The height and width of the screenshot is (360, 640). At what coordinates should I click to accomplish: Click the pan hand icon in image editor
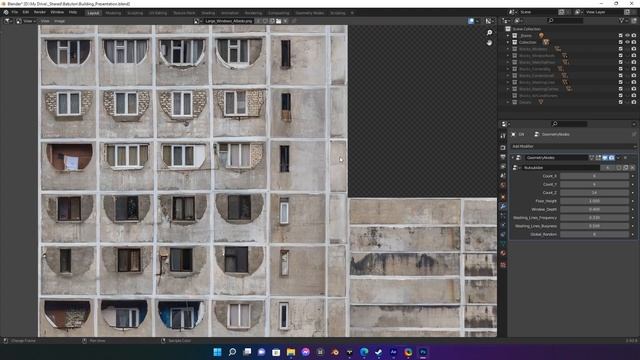pyautogui.click(x=489, y=42)
